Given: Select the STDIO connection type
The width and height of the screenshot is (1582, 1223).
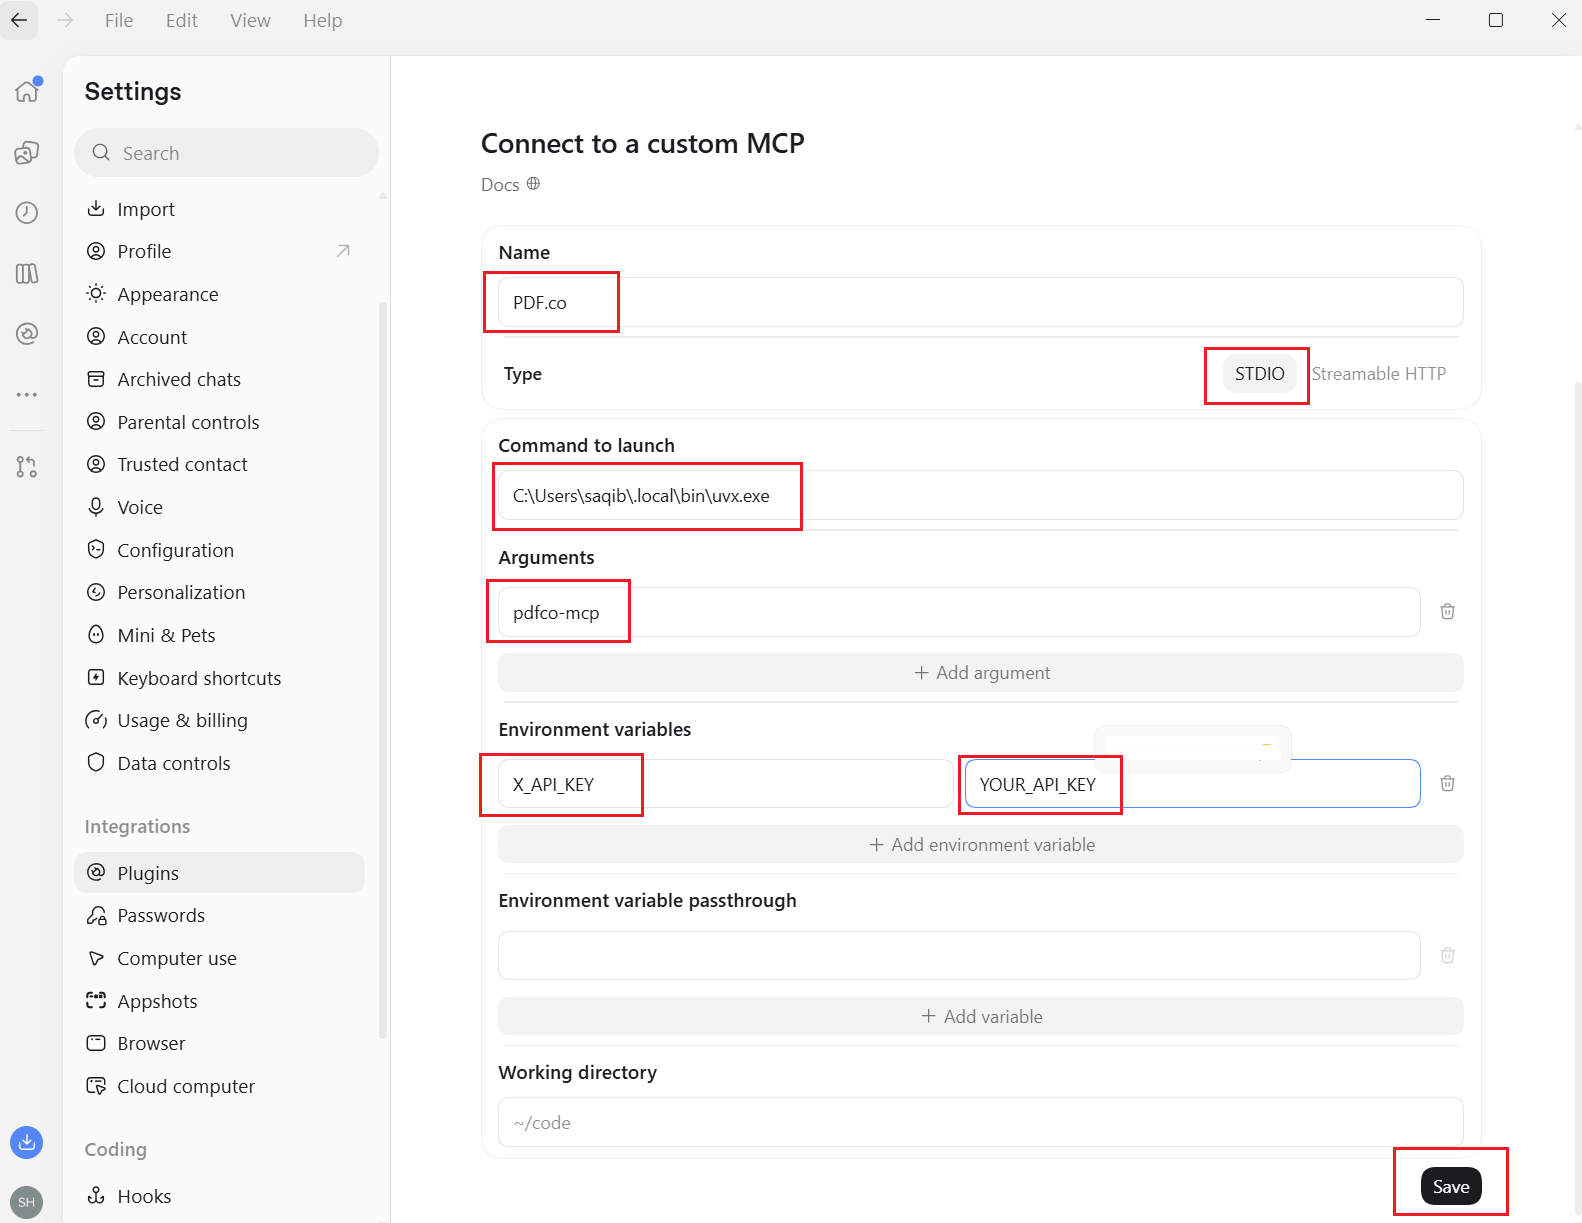Looking at the screenshot, I should click(1259, 374).
